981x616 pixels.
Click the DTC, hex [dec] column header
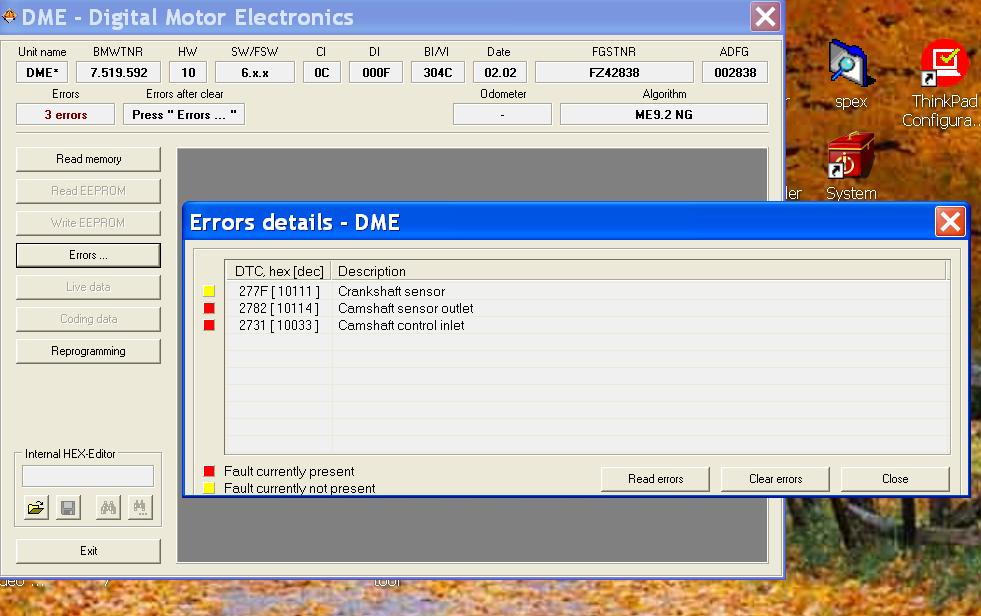[278, 271]
